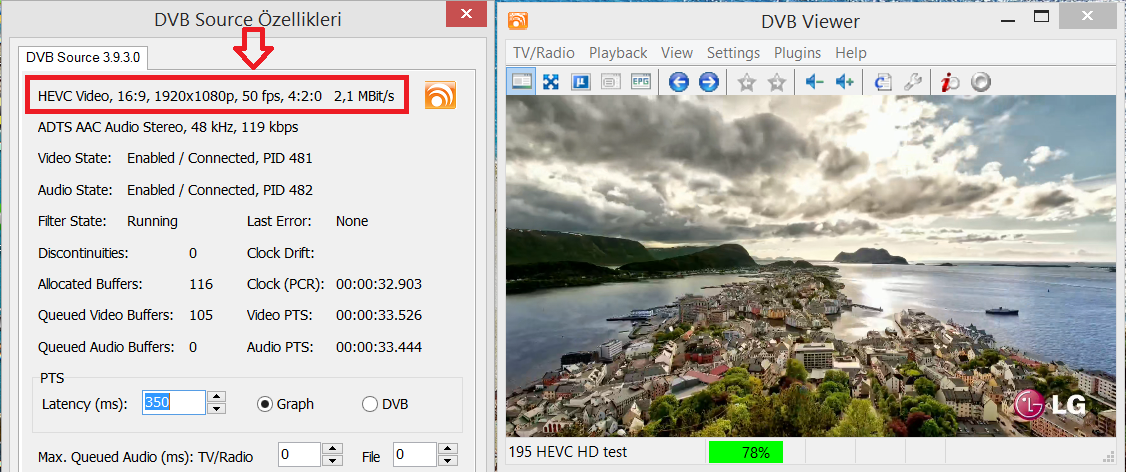Open the TV/Radio menu
Image resolution: width=1126 pixels, height=472 pixels.
pos(544,52)
